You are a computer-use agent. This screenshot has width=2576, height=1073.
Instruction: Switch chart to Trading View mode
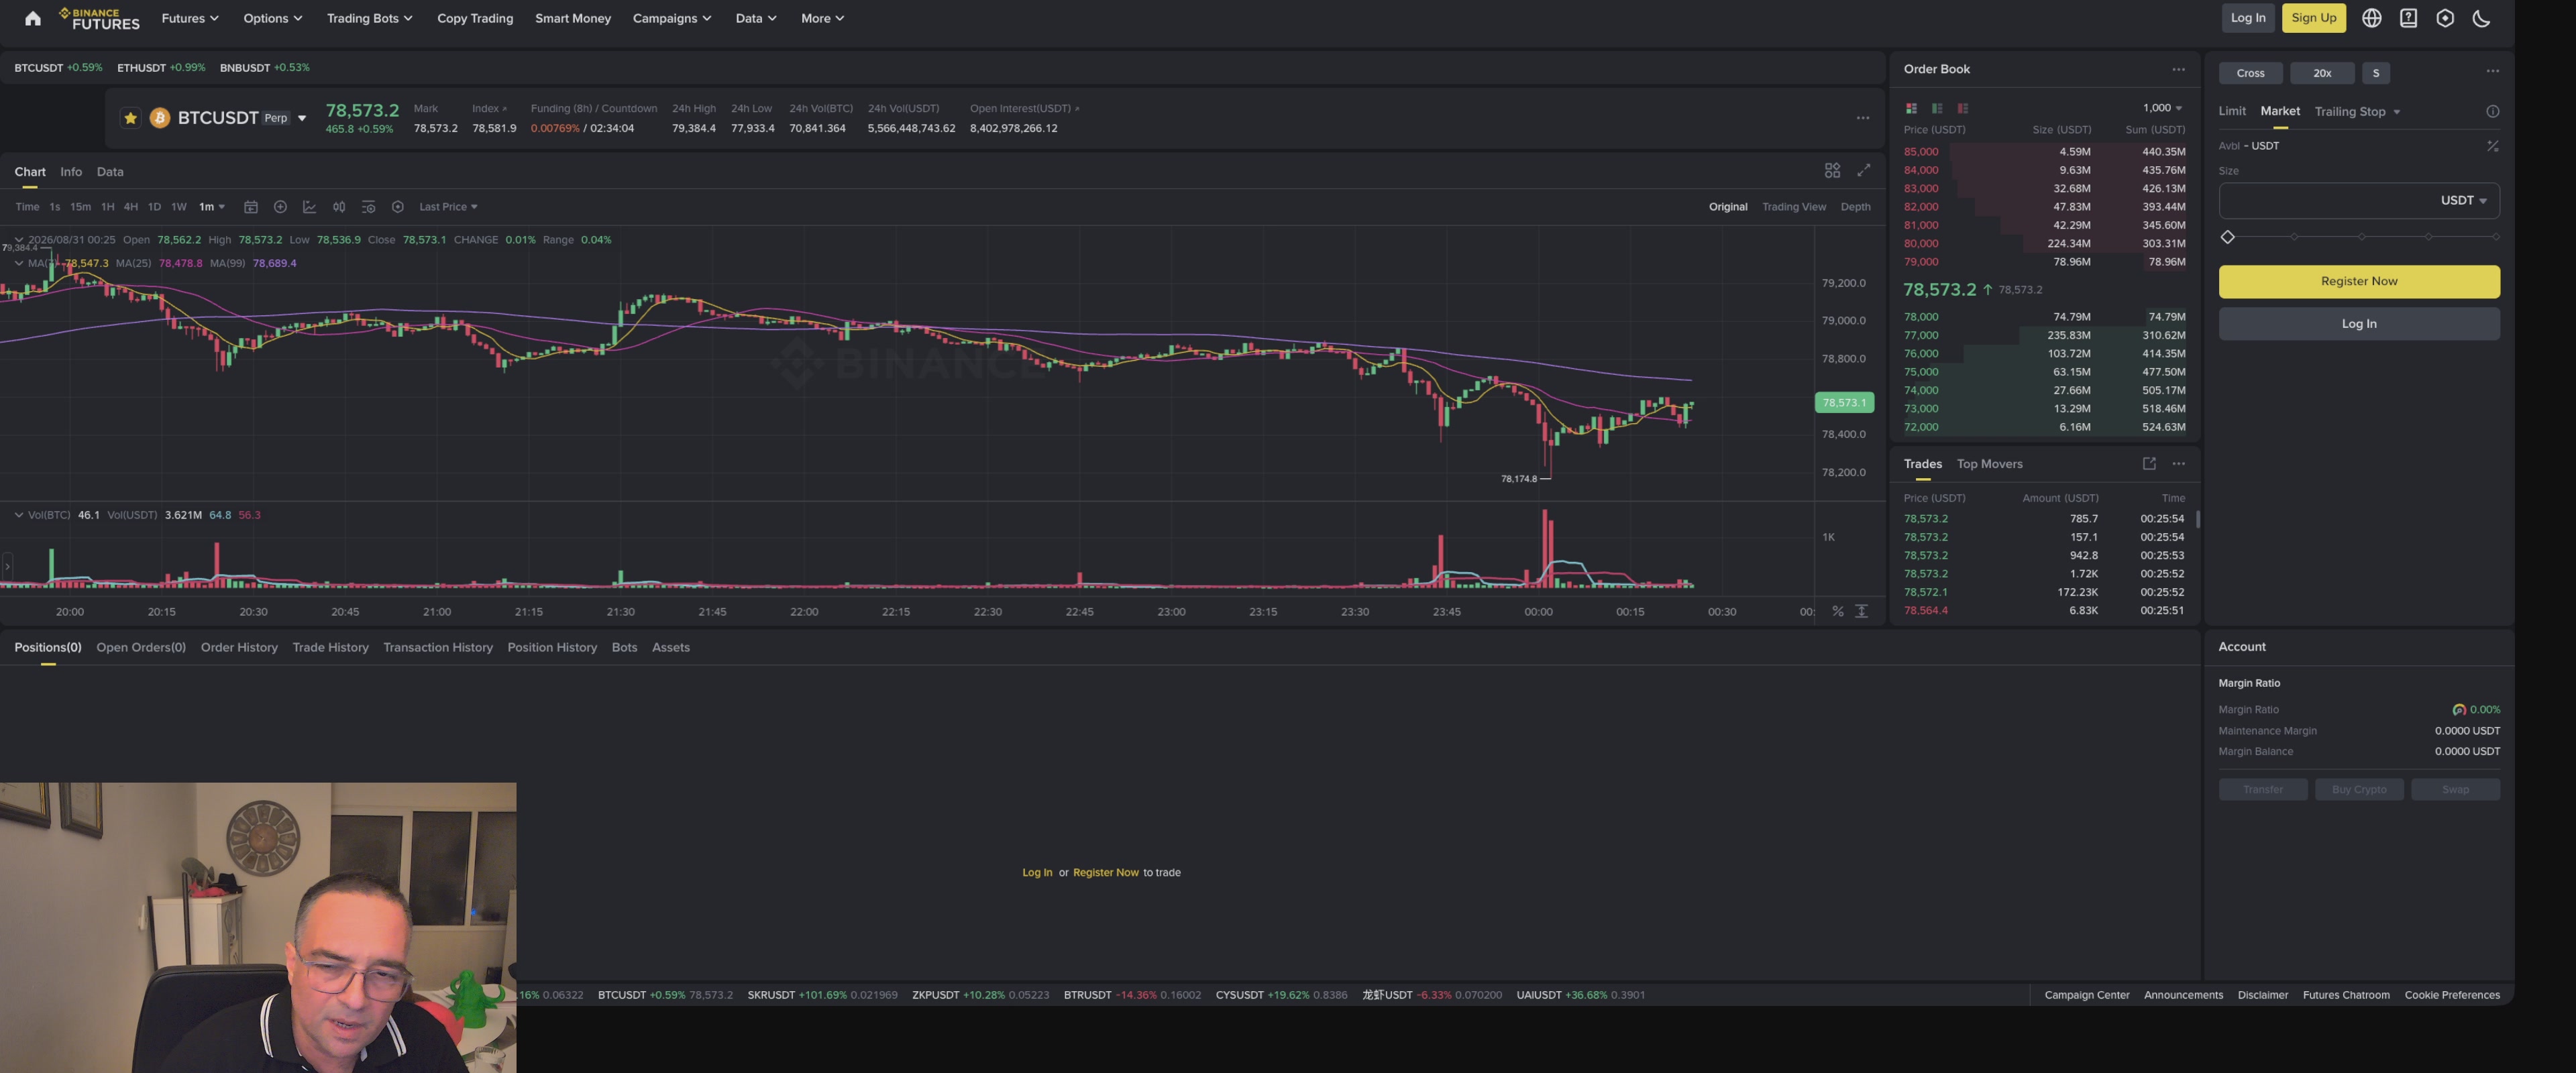click(1793, 207)
